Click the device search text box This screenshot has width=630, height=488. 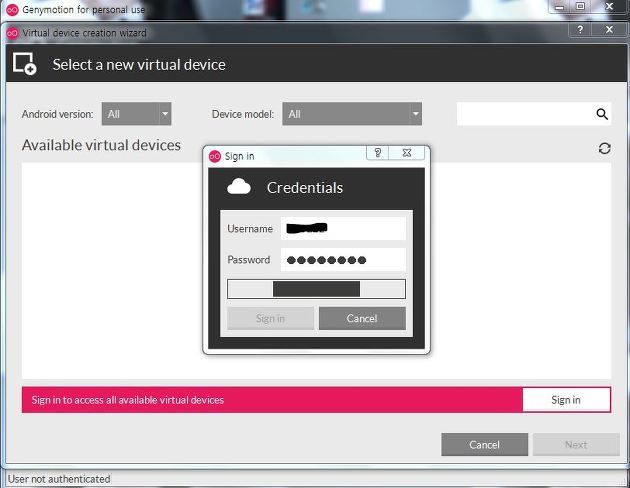534,114
